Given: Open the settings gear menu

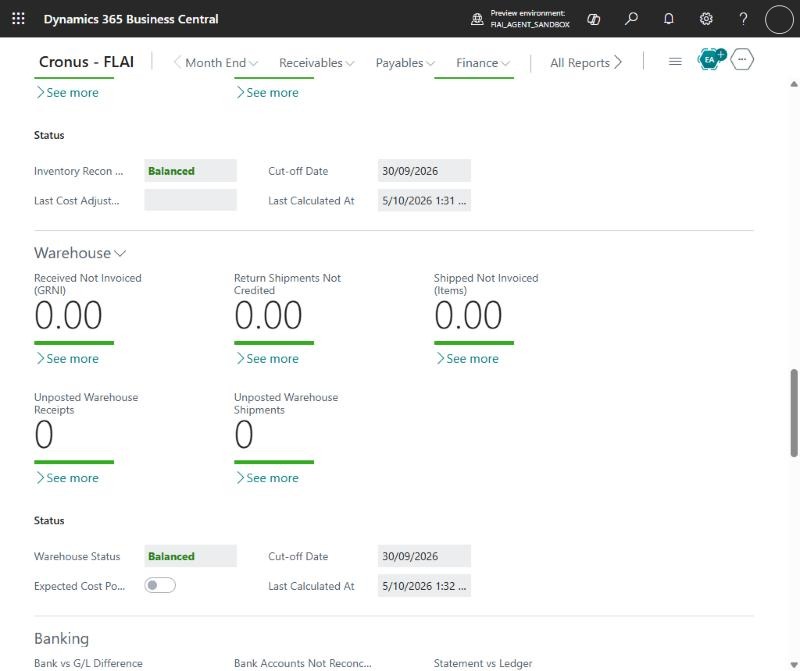Looking at the screenshot, I should [x=706, y=19].
